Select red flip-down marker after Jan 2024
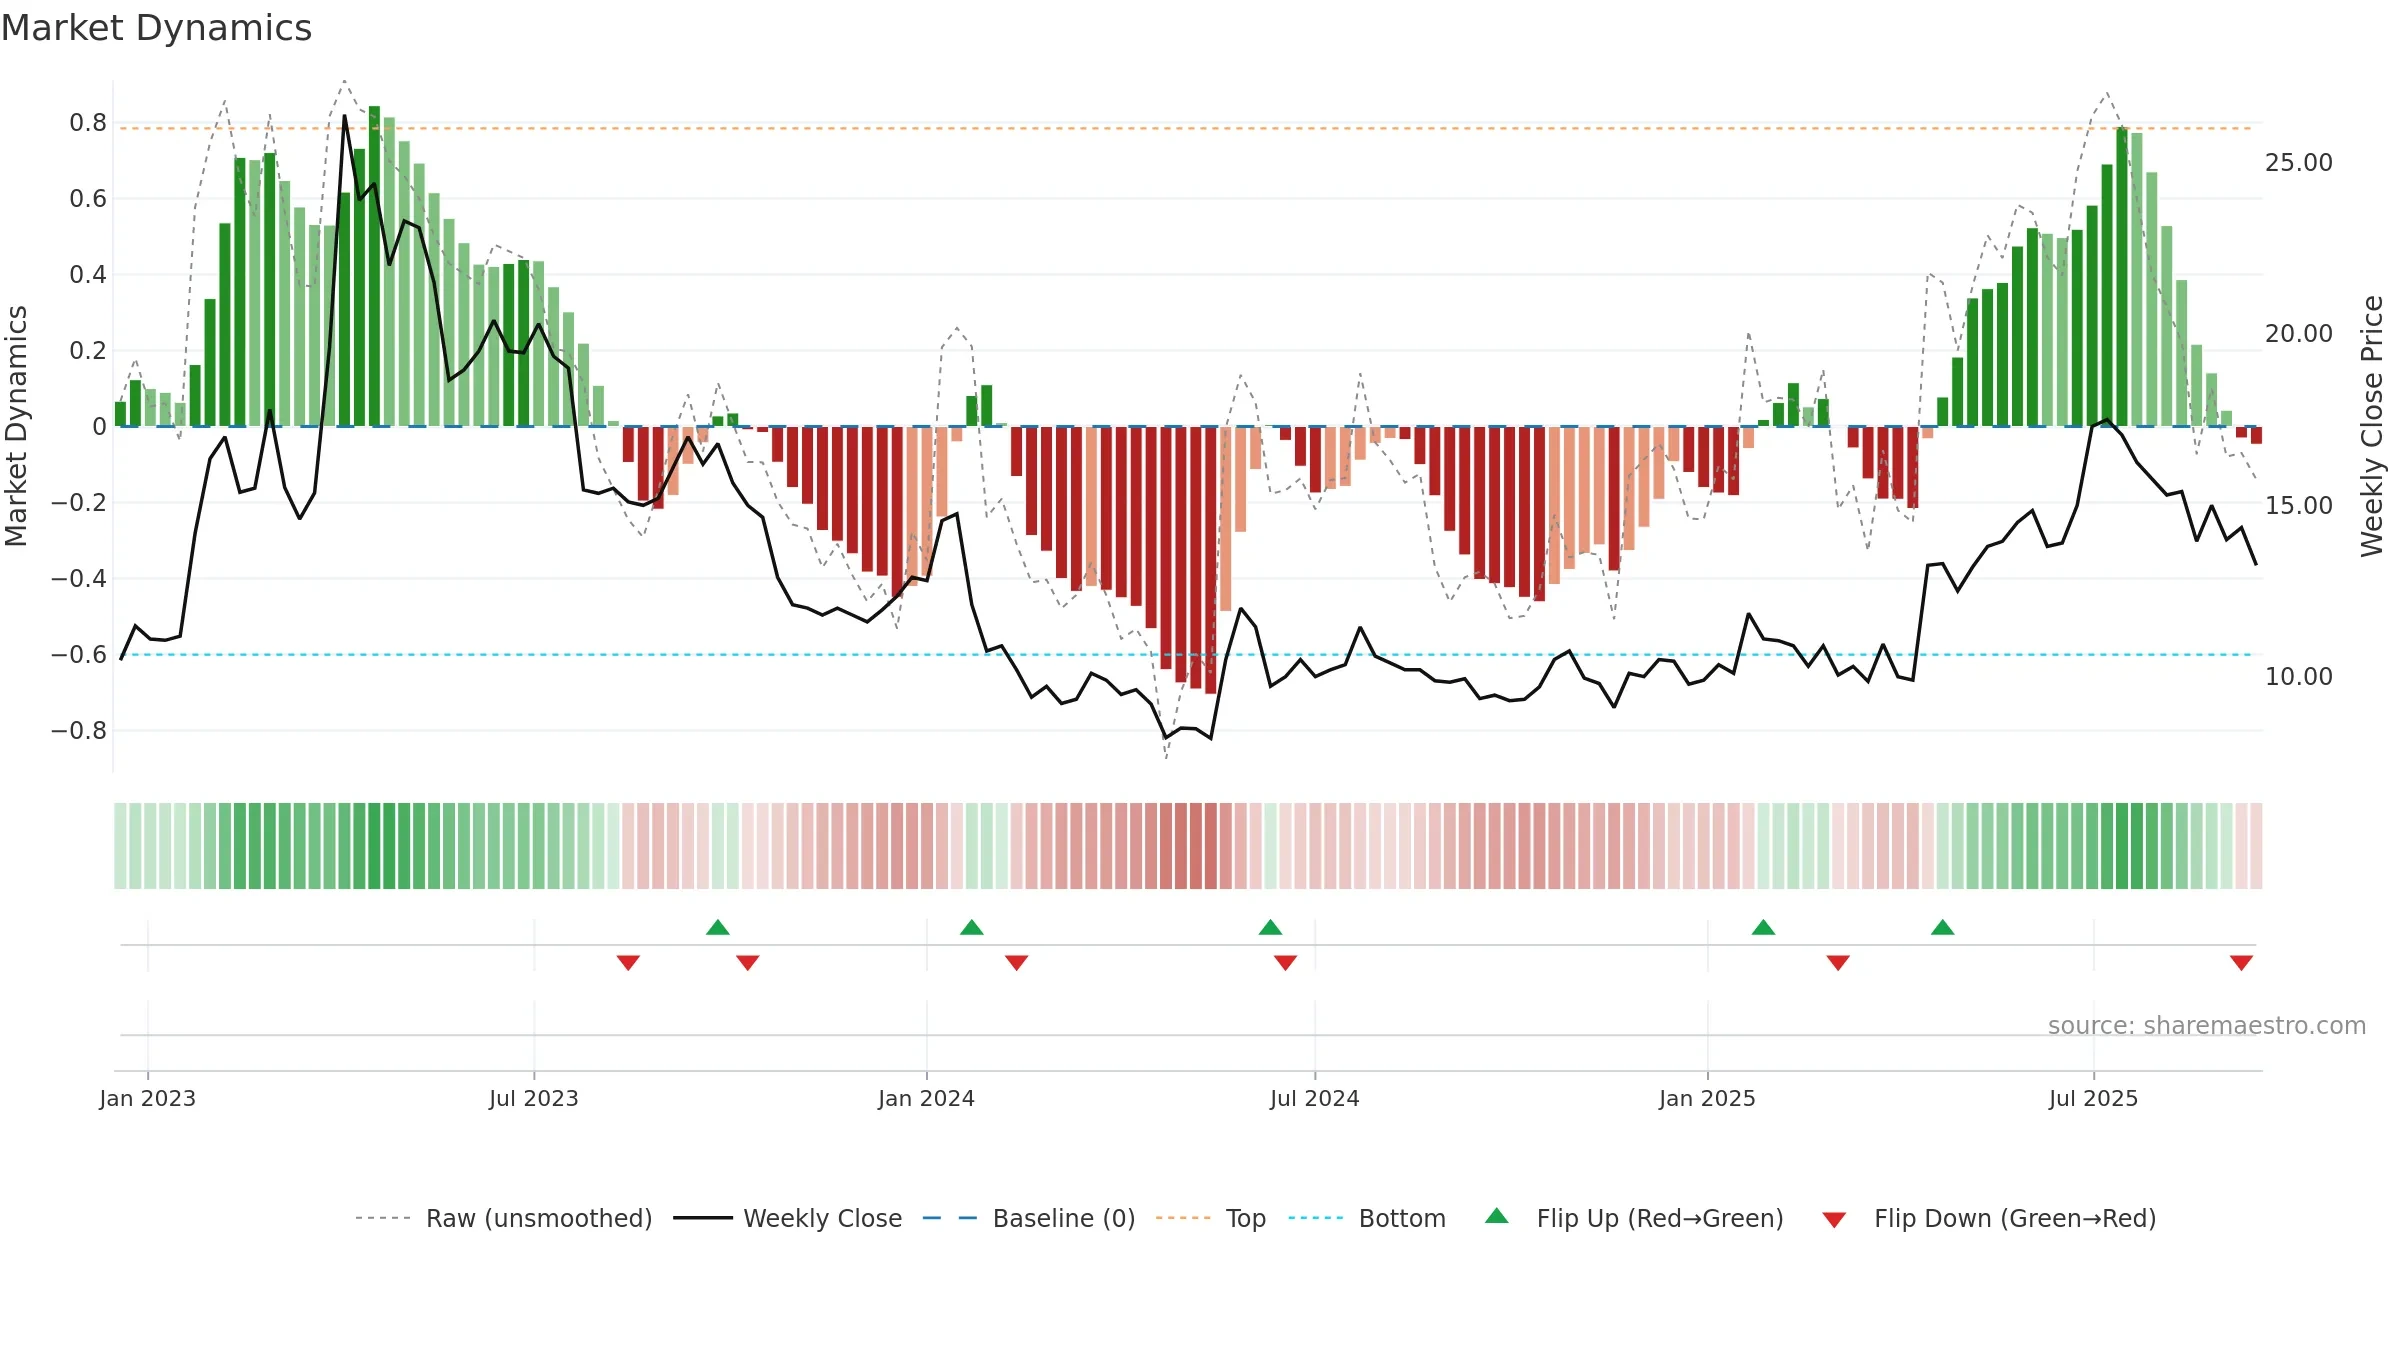2400x1350 pixels. click(x=1017, y=962)
